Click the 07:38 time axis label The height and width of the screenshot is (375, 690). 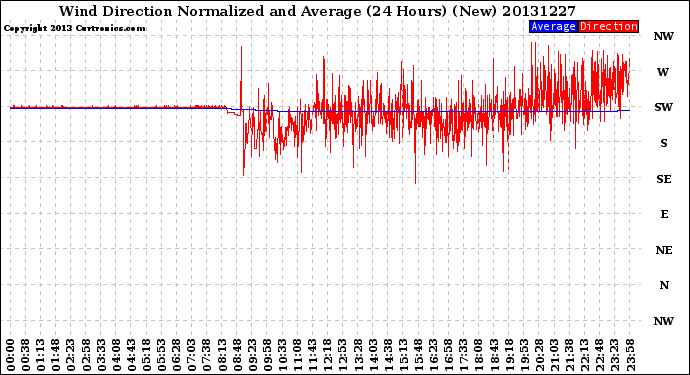click(207, 355)
